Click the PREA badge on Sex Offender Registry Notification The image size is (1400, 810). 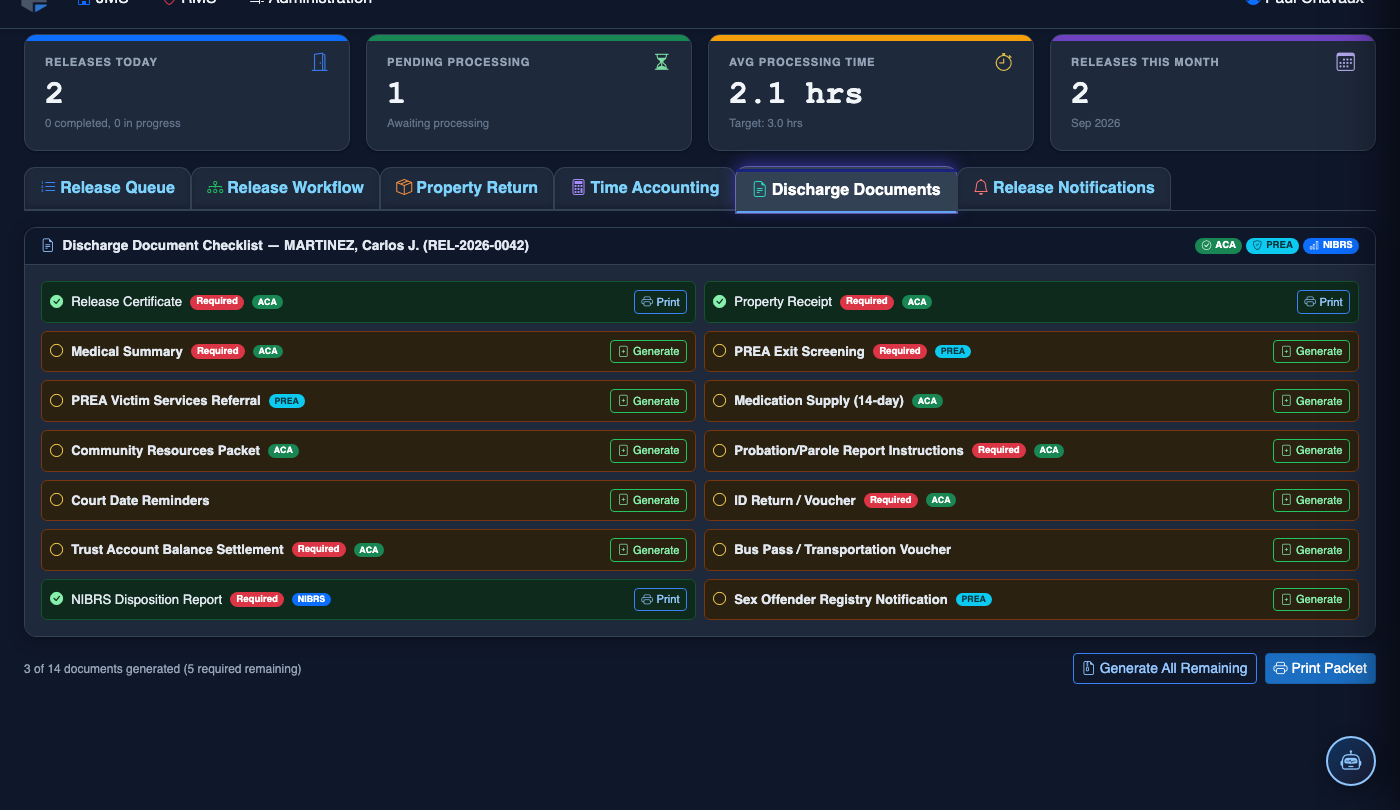click(974, 599)
